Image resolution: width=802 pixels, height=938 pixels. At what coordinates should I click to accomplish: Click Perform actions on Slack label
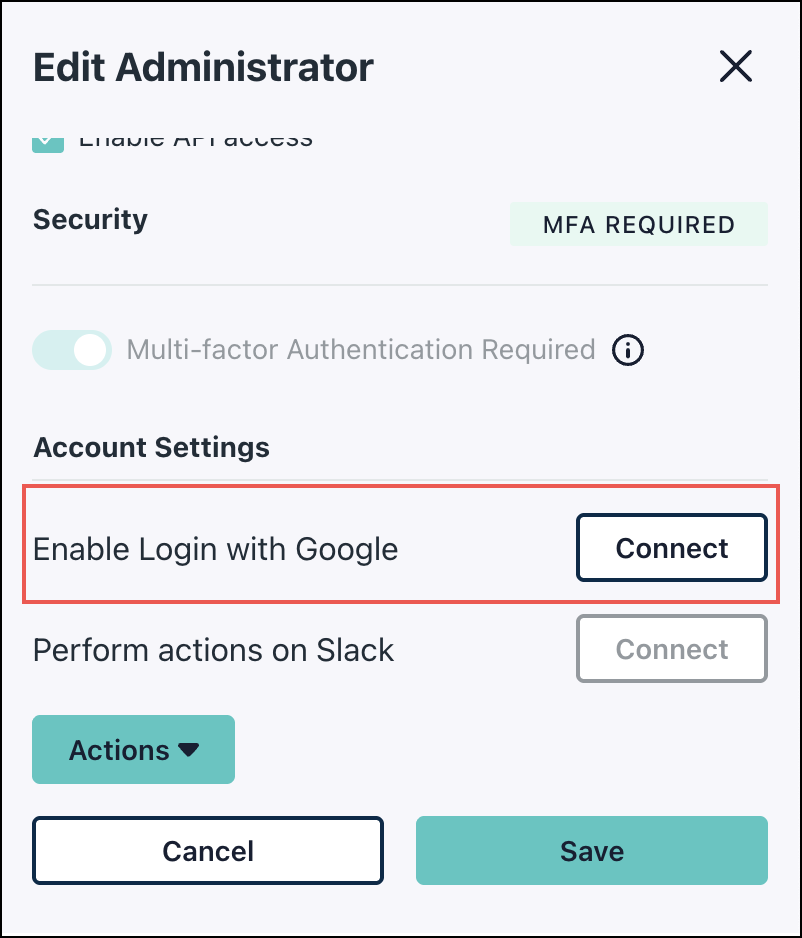[213, 649]
